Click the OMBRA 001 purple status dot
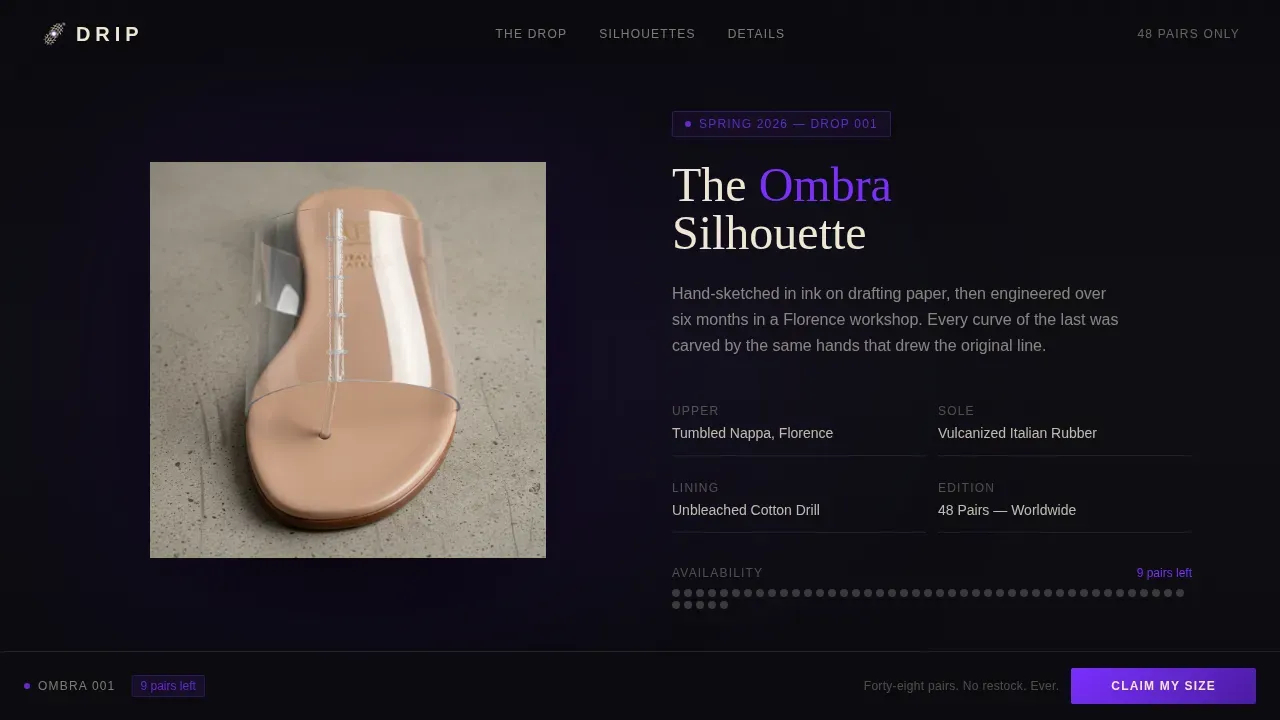 [27, 686]
